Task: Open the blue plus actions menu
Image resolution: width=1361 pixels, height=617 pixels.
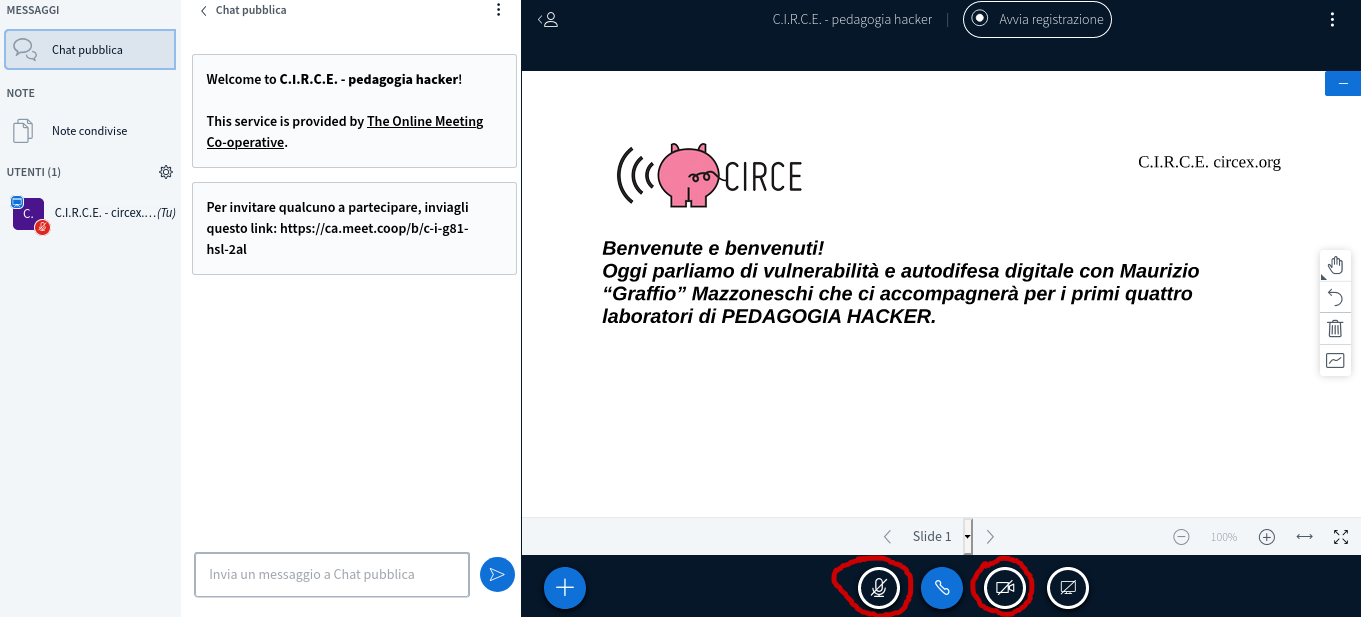Action: (x=565, y=588)
